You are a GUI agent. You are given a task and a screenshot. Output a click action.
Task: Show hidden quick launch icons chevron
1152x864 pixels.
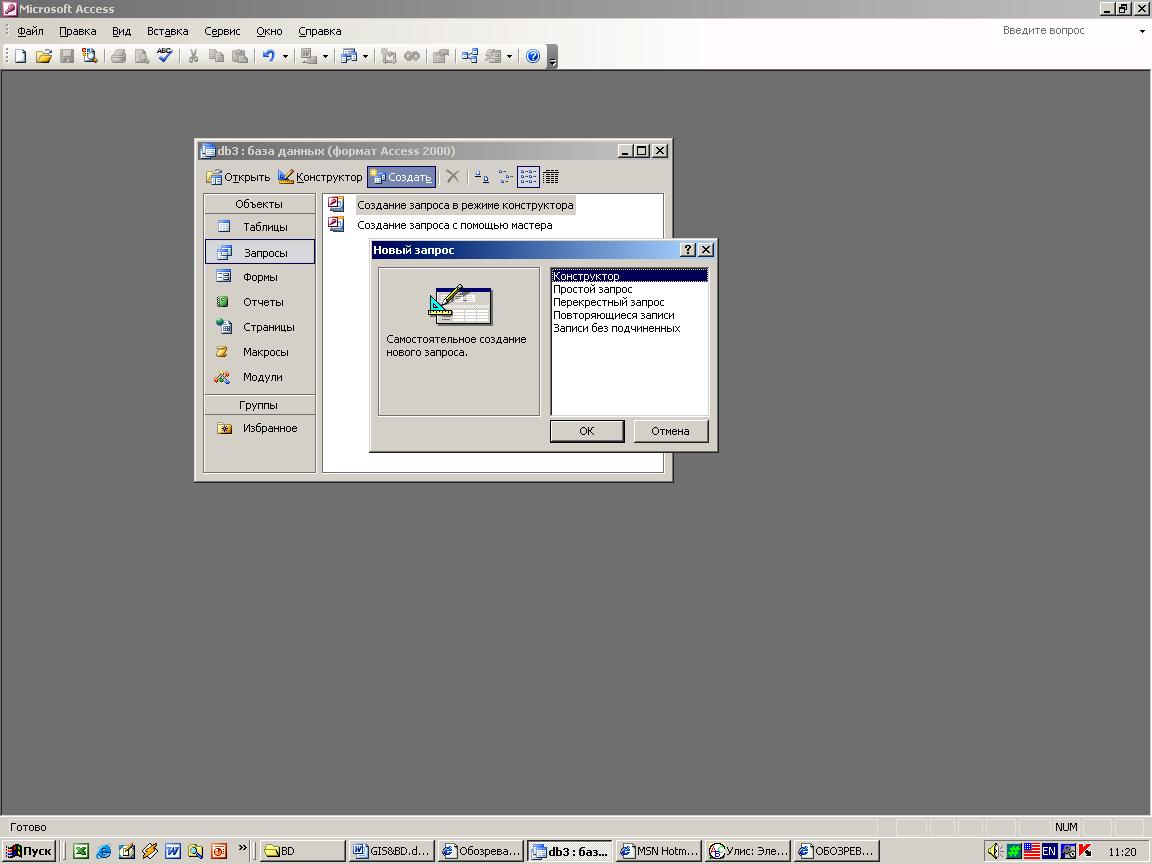click(x=243, y=848)
